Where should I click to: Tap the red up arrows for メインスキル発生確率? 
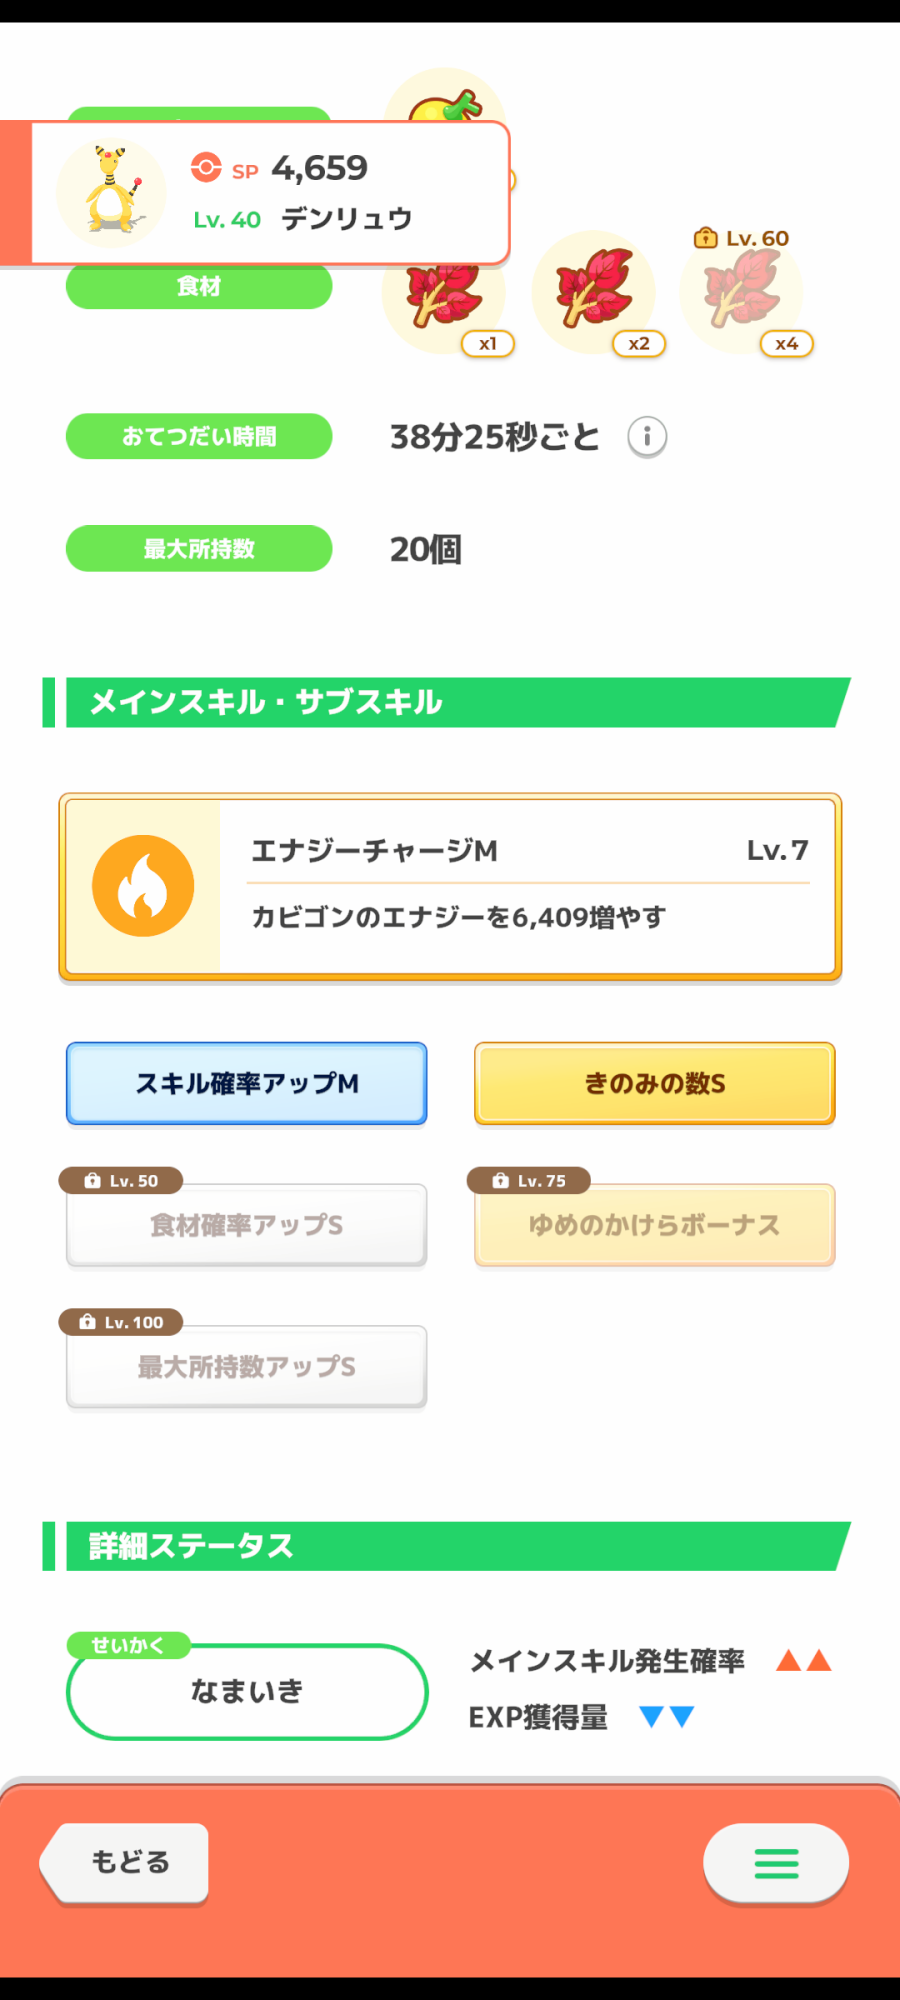tap(804, 1661)
